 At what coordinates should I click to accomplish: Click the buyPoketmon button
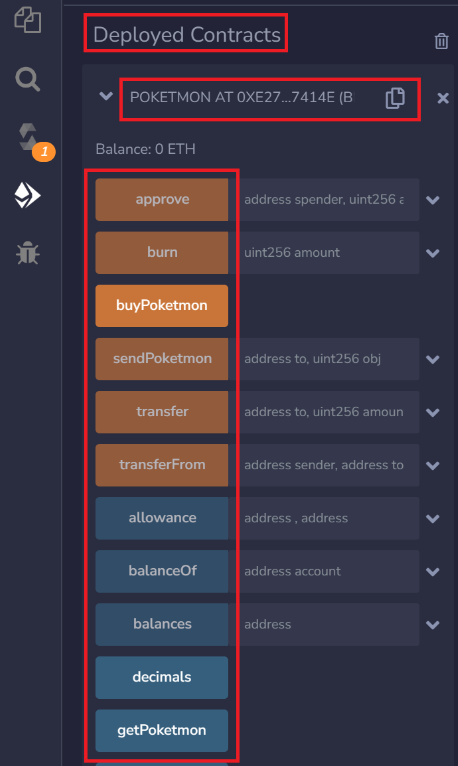tap(162, 306)
